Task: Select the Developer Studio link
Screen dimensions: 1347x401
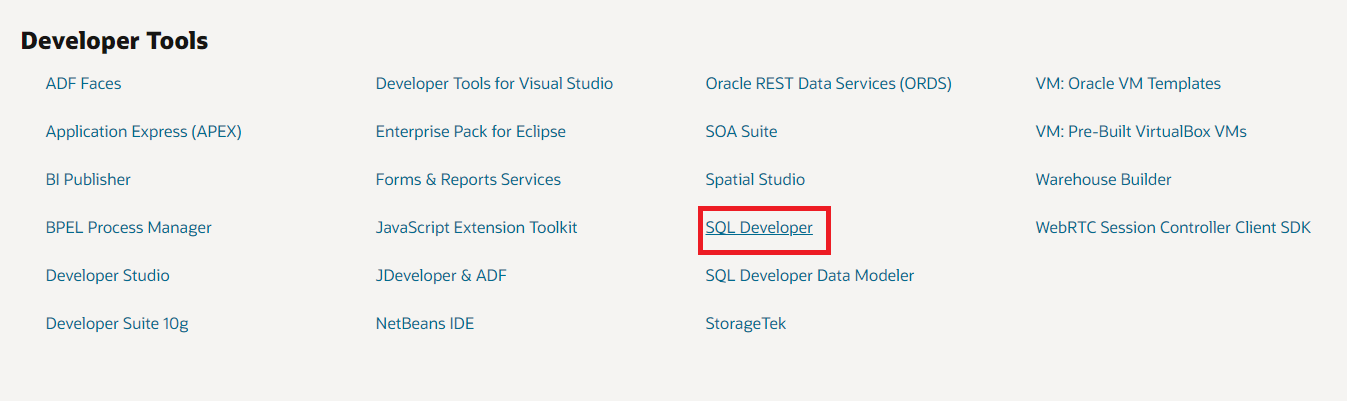Action: click(108, 276)
